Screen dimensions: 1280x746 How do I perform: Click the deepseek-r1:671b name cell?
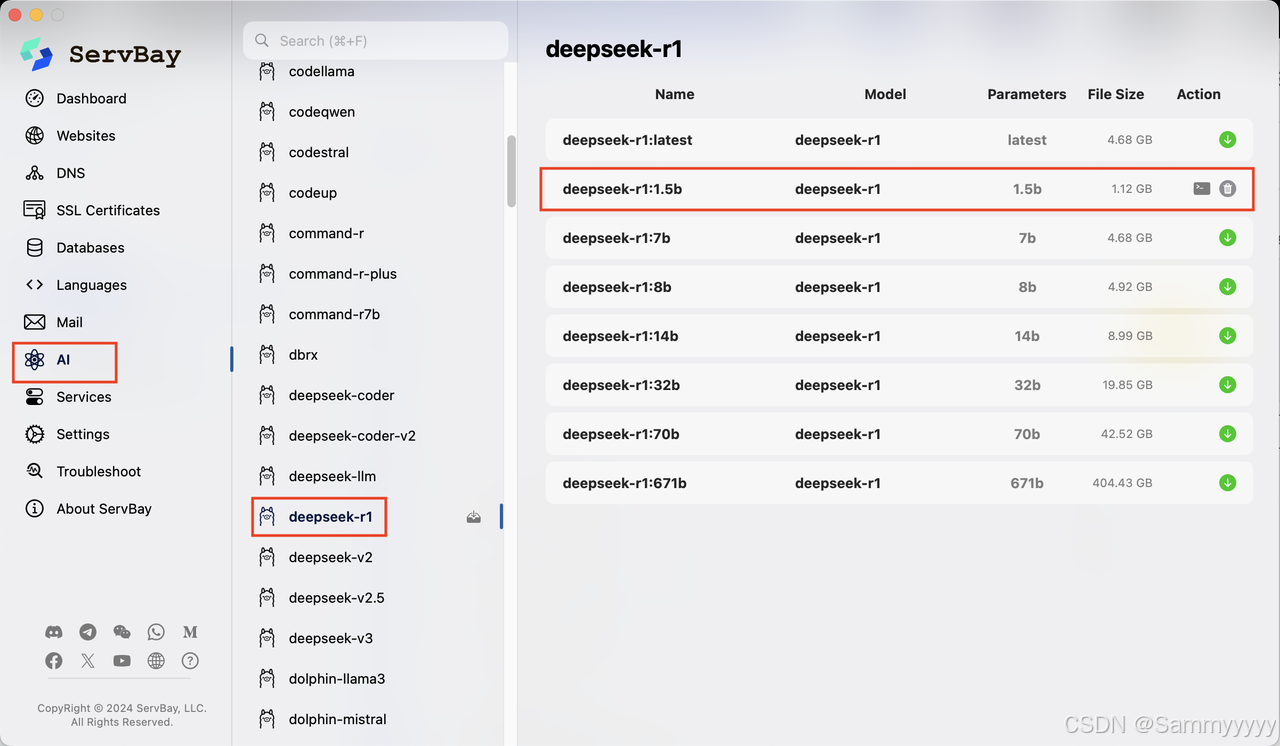(625, 483)
